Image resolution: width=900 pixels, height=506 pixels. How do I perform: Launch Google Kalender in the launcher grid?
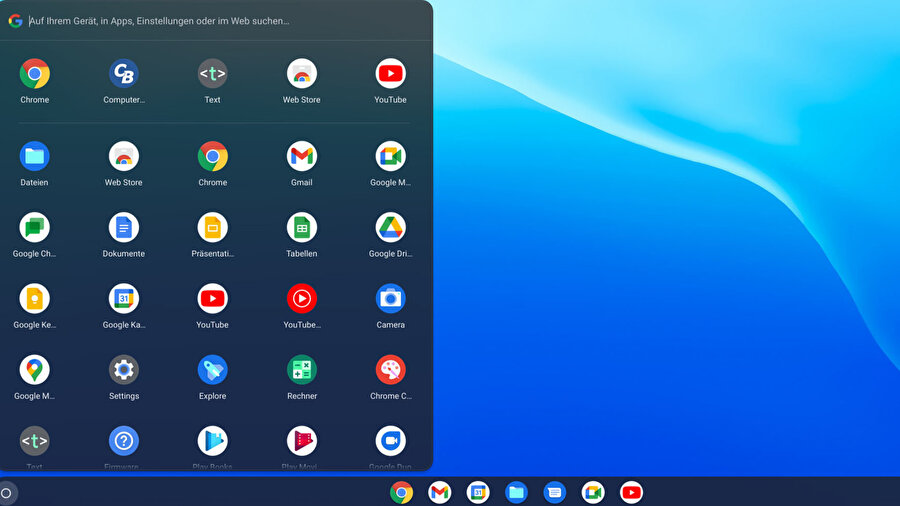point(123,298)
